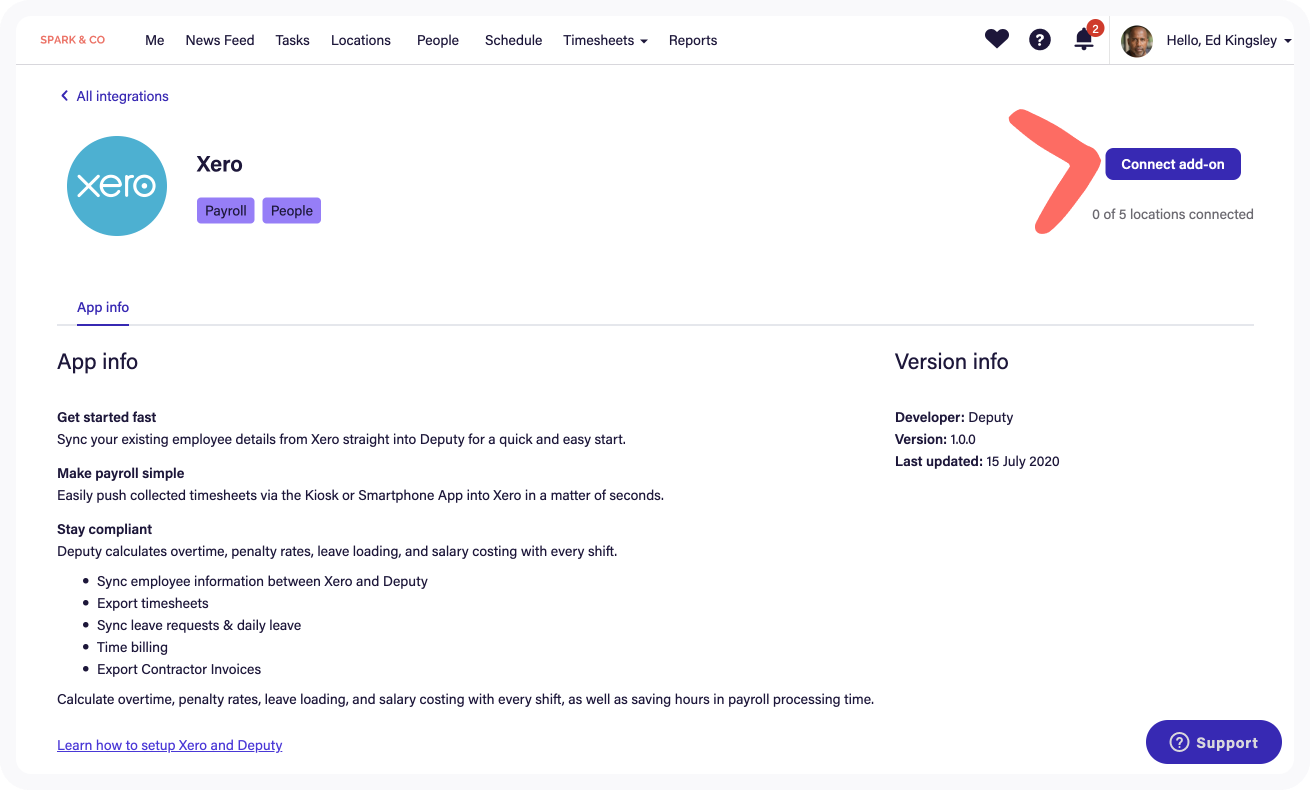Click the Connect add-on button
This screenshot has height=790, width=1310.
(1172, 164)
